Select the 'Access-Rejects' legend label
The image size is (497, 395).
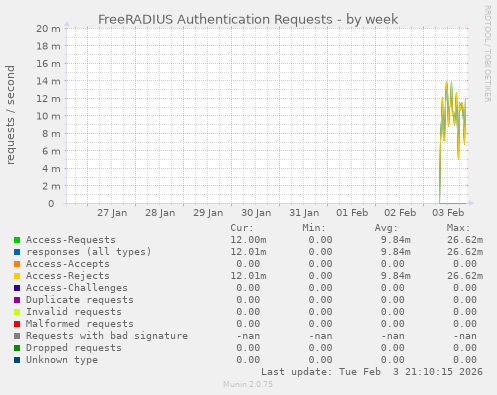point(68,276)
